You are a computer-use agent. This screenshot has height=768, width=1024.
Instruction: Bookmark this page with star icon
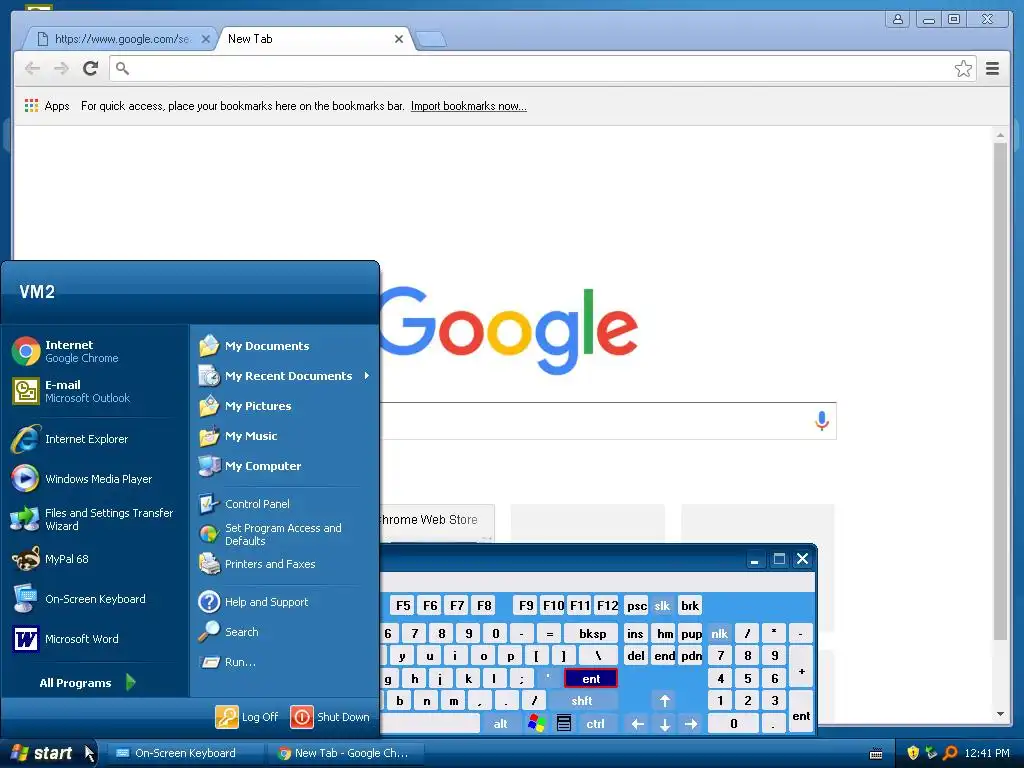coord(963,69)
